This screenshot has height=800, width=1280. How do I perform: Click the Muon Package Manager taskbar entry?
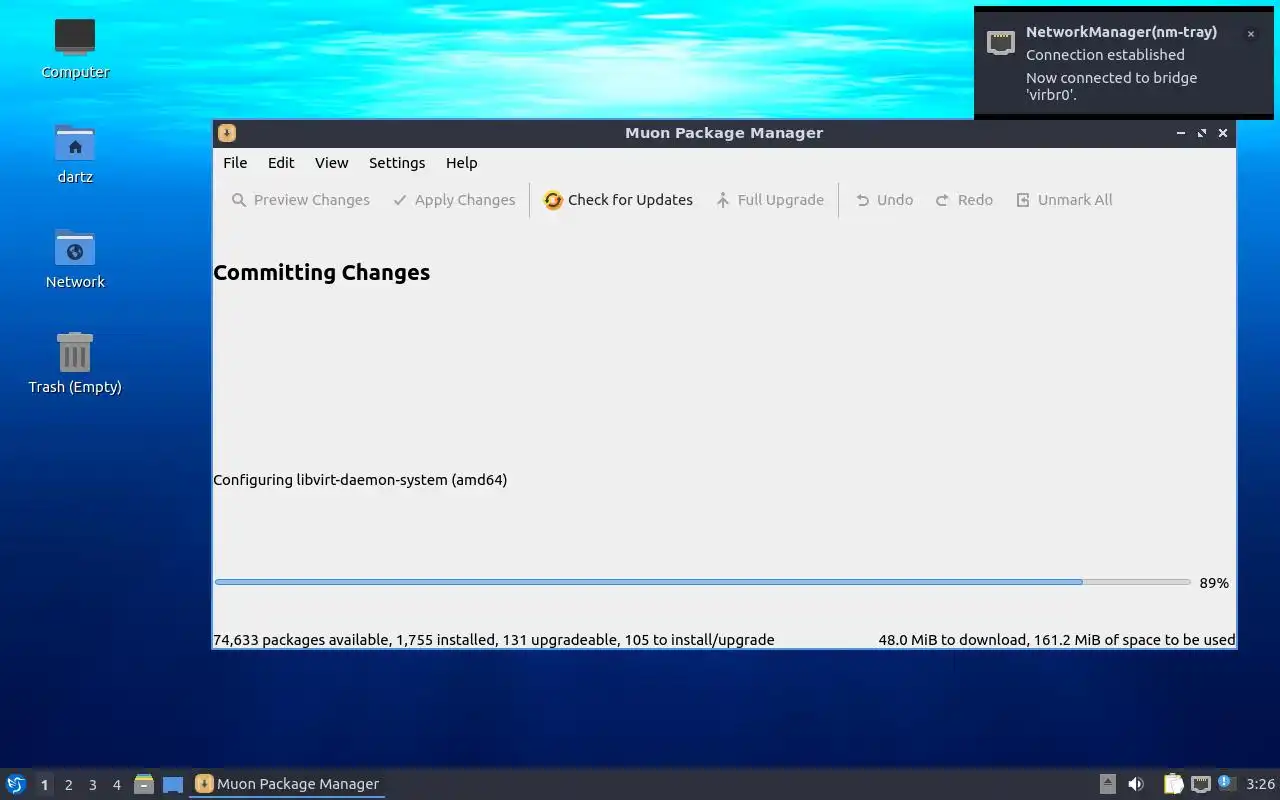pos(287,784)
